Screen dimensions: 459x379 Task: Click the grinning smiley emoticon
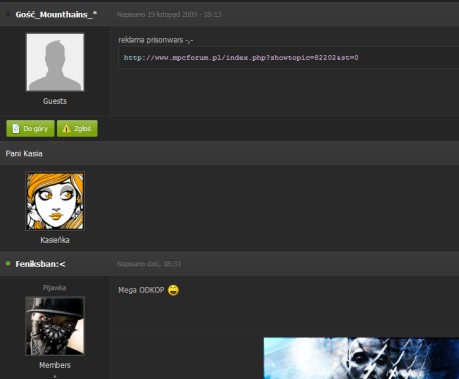coord(173,290)
